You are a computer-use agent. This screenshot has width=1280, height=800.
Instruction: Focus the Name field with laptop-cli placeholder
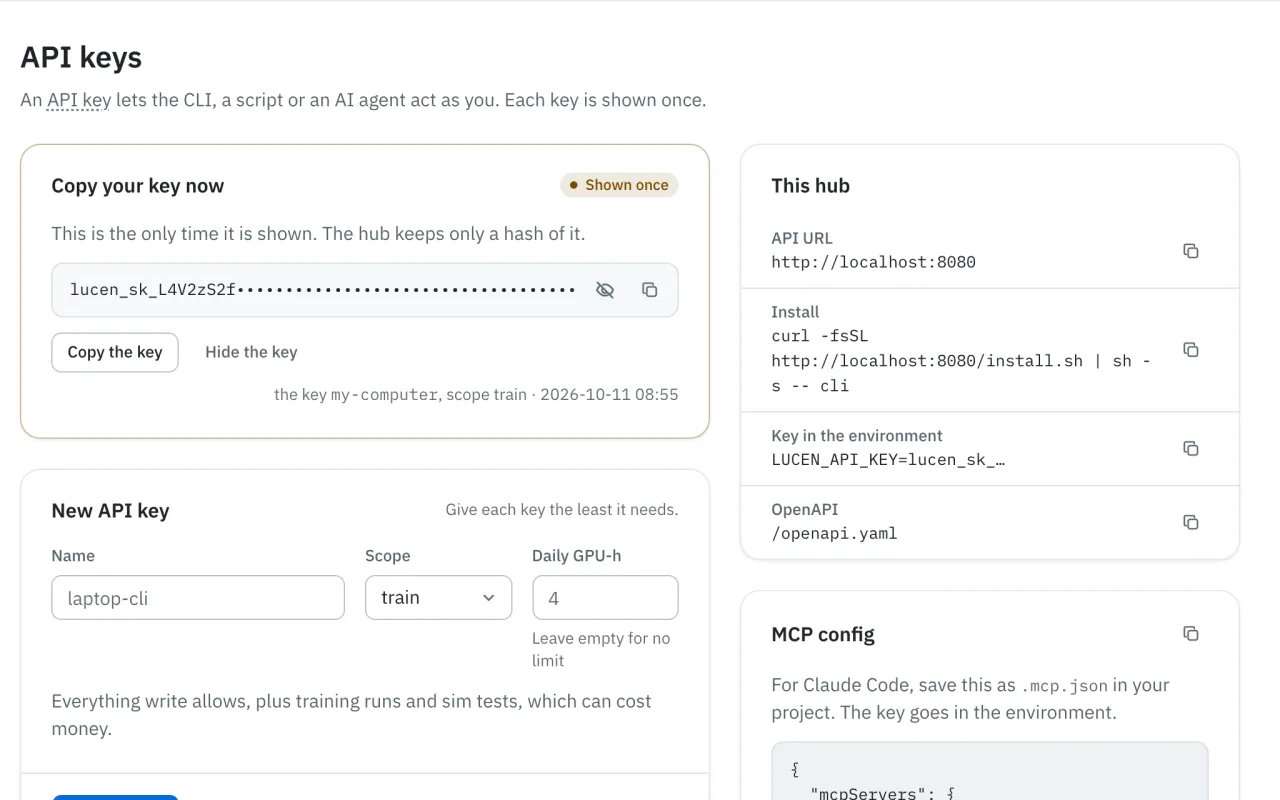198,598
